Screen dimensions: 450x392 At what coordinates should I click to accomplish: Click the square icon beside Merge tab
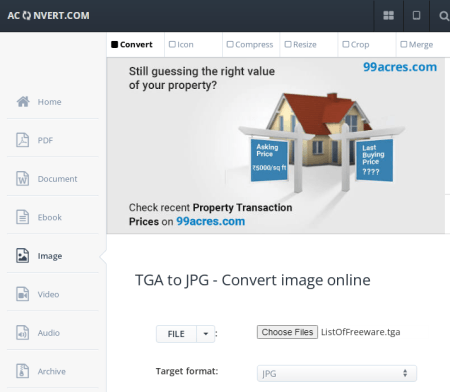404,44
